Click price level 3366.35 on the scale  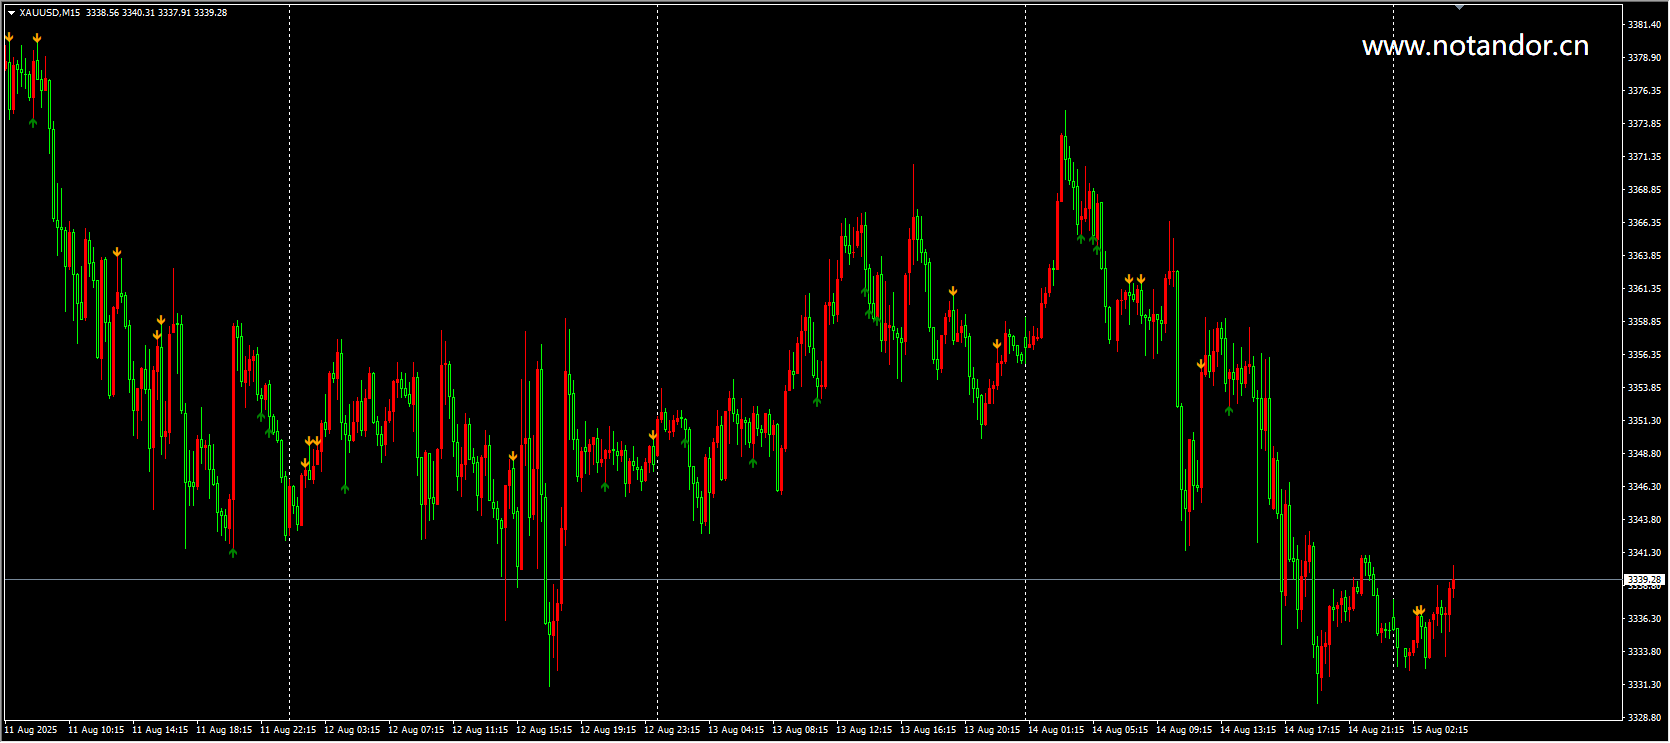point(1644,222)
